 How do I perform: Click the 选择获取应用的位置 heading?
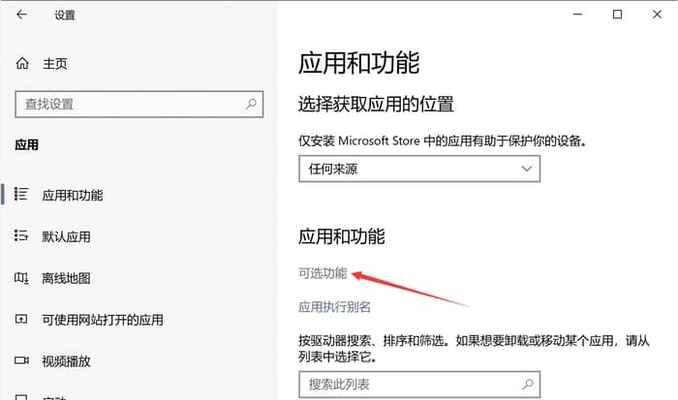[x=376, y=104]
